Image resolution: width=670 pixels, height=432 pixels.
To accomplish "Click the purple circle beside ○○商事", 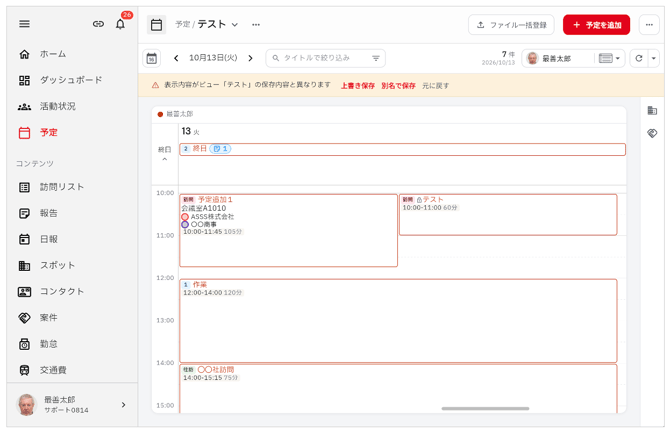I will pos(185,224).
